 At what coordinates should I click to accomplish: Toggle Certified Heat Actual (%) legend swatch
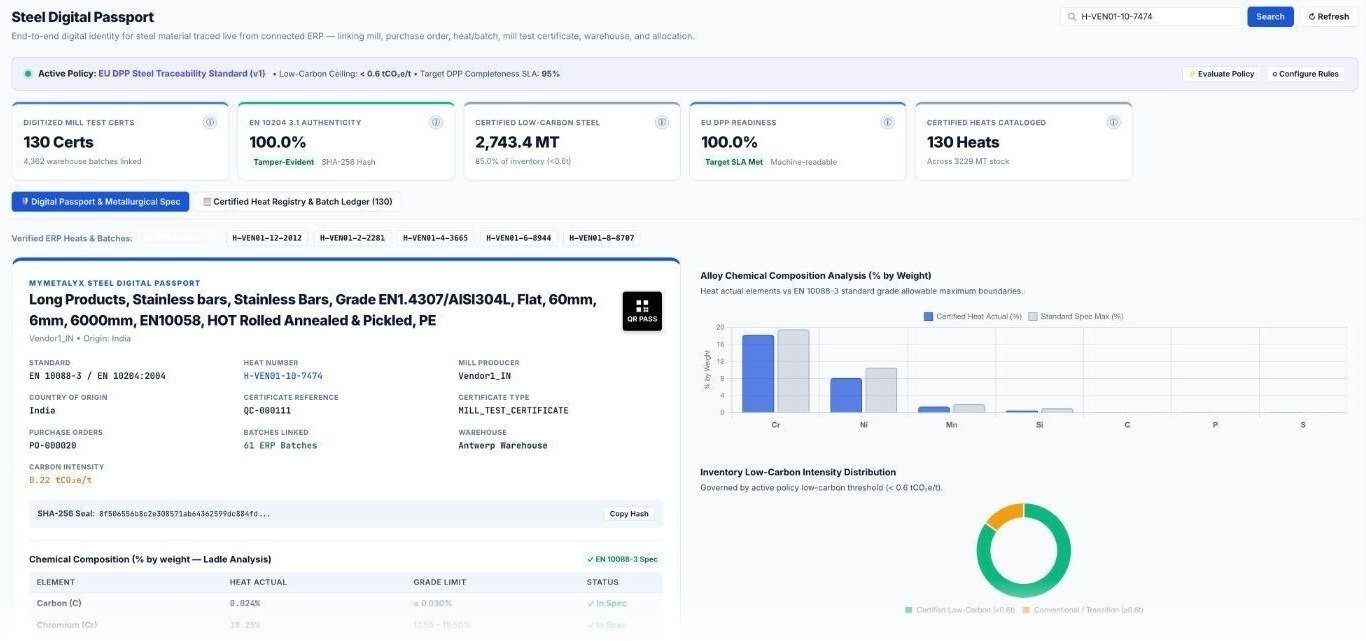point(928,316)
